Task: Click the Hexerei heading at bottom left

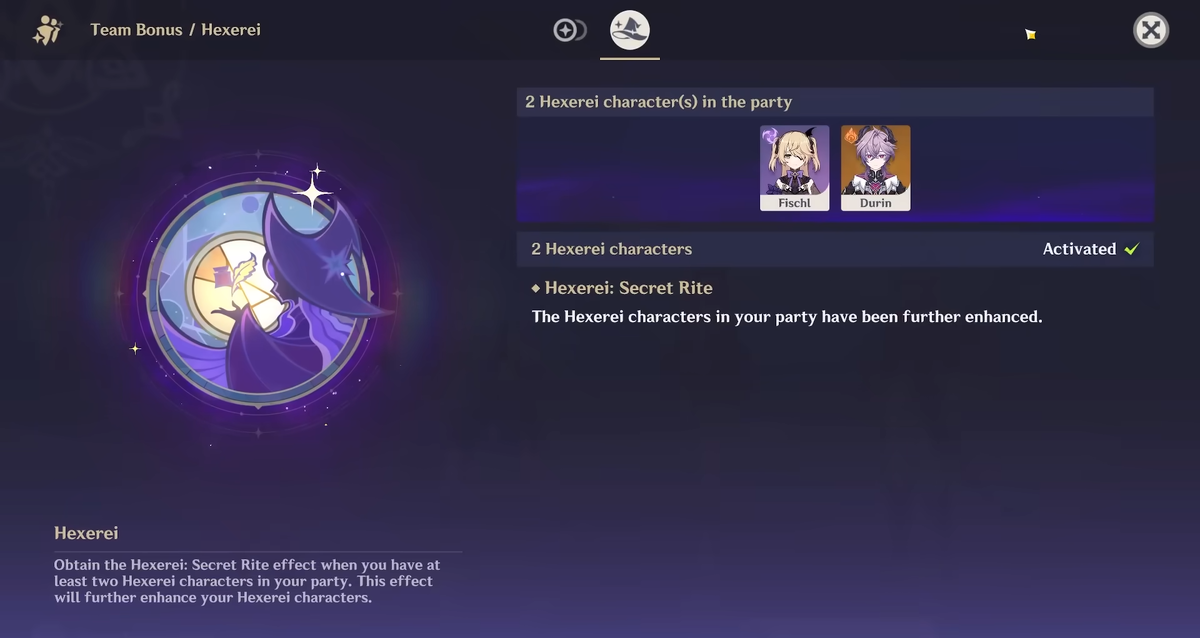Action: pos(86,533)
